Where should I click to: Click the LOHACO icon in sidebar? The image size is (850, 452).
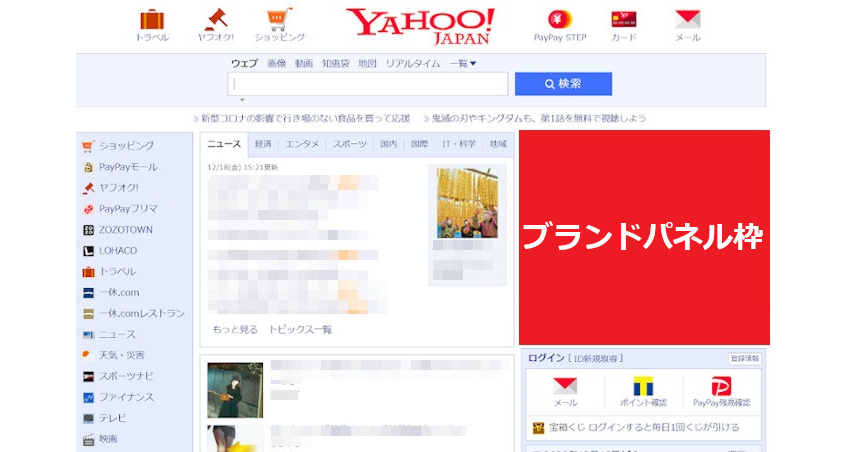[88, 251]
